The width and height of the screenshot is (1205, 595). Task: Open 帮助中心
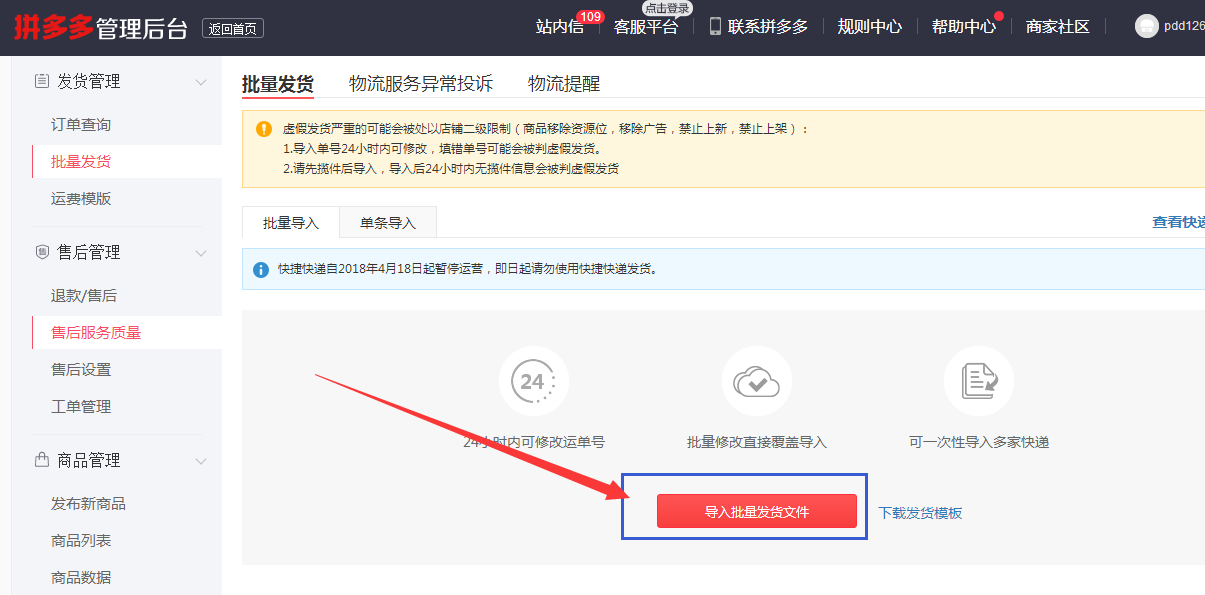964,27
